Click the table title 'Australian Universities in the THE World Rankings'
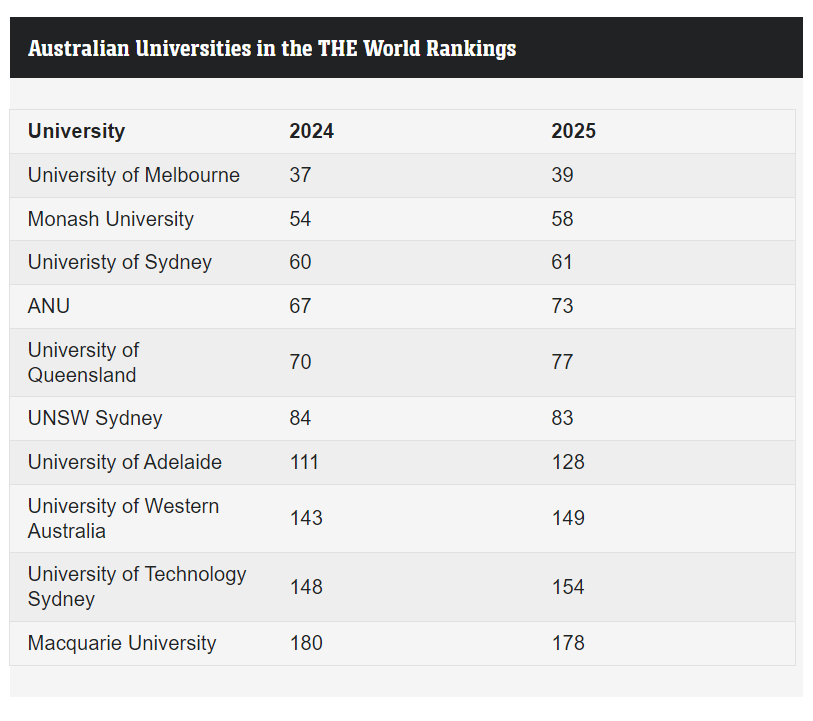 pyautogui.click(x=272, y=48)
